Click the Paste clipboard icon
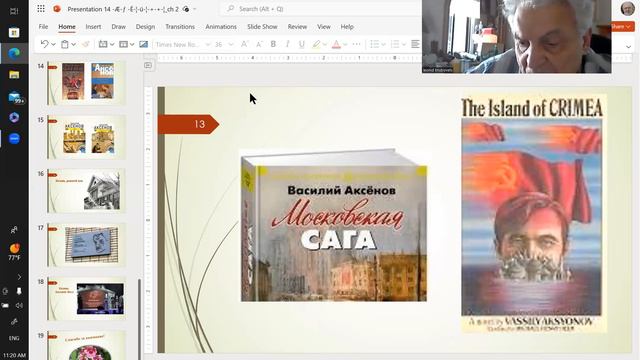This screenshot has height=360, width=640. click(x=64, y=44)
